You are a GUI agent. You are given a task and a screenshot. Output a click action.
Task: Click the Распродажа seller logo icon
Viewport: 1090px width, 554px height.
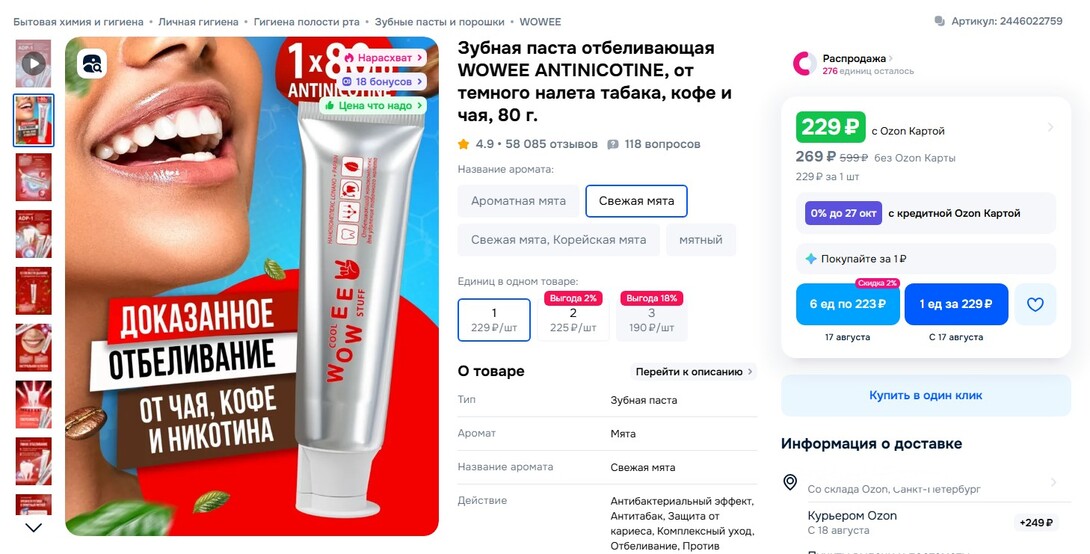804,64
